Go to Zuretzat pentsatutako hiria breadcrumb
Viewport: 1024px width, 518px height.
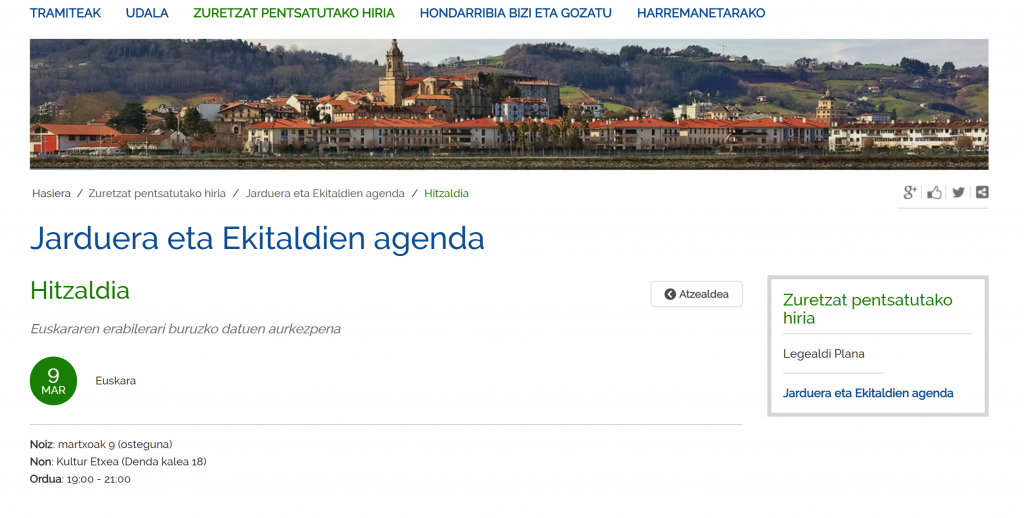point(157,193)
